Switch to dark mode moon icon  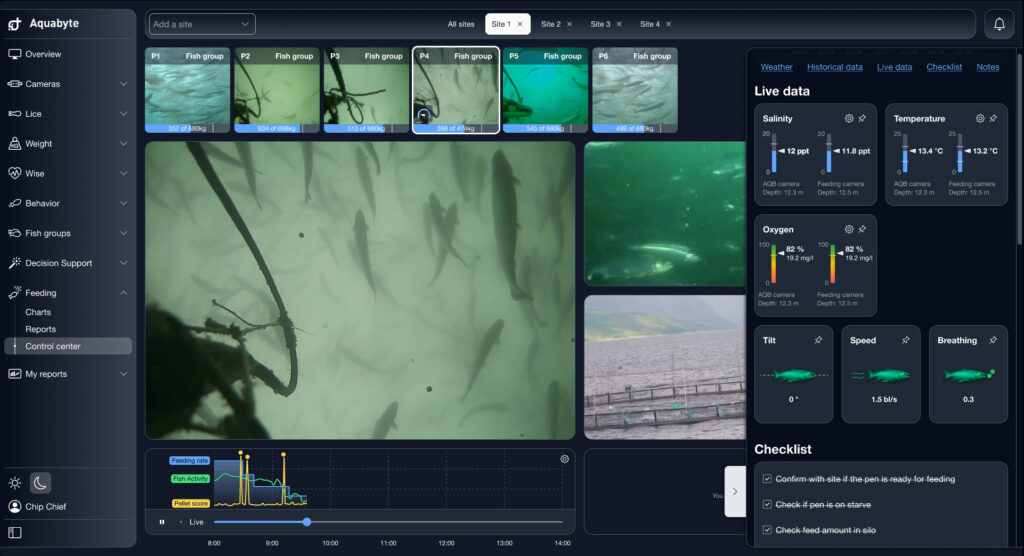tap(40, 483)
